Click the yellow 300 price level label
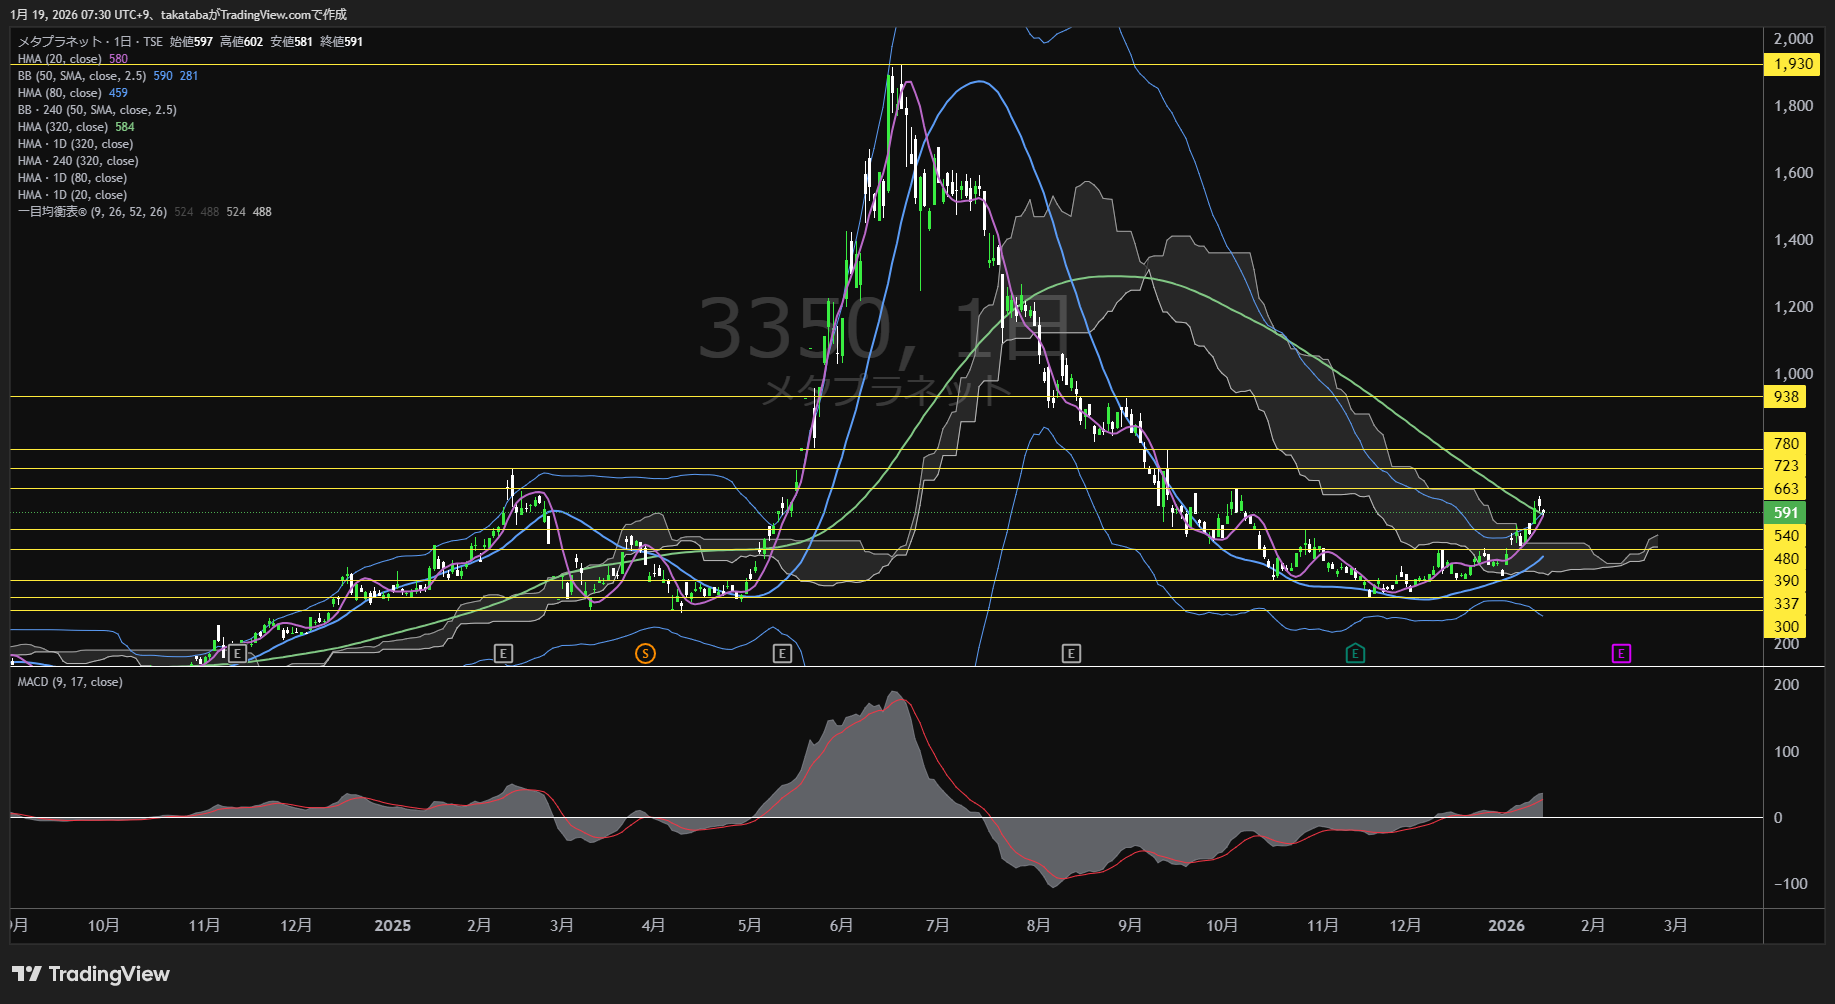 pos(1785,627)
